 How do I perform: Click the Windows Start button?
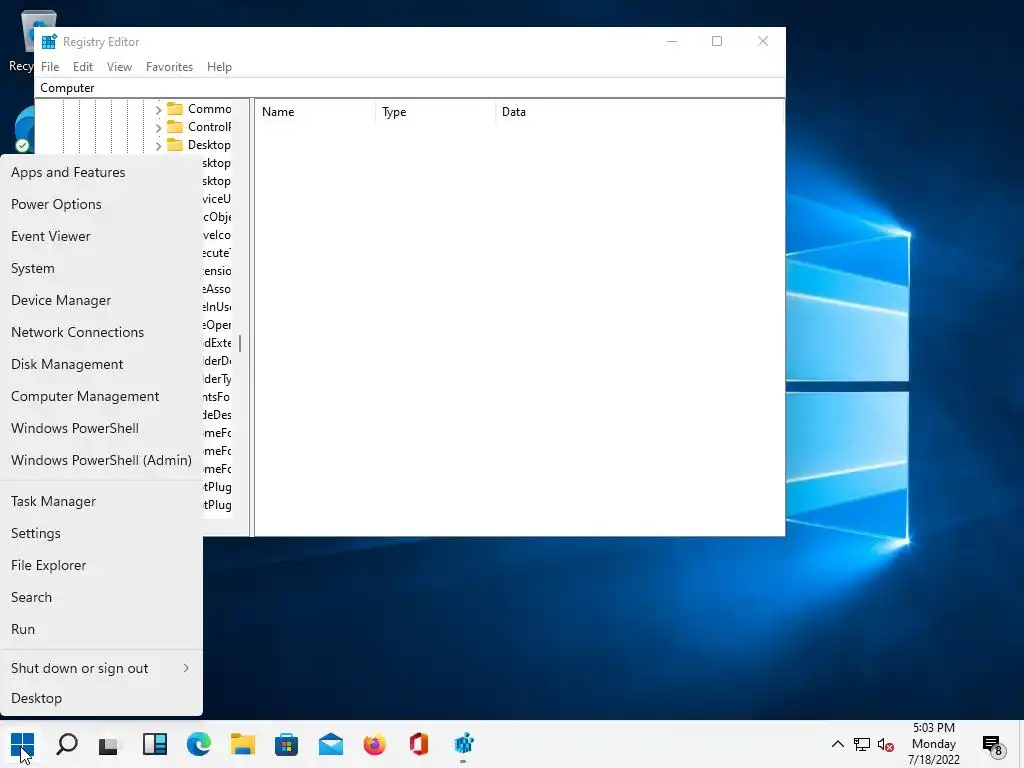22,744
